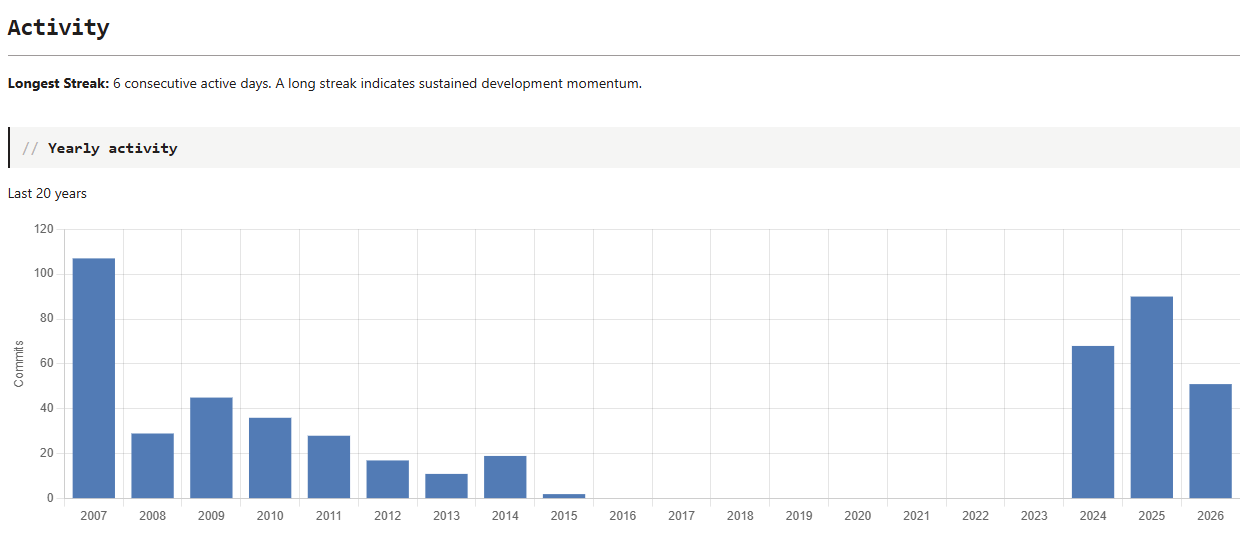Click the 2009 commits bar
The height and width of the screenshot is (540, 1249).
(x=211, y=448)
